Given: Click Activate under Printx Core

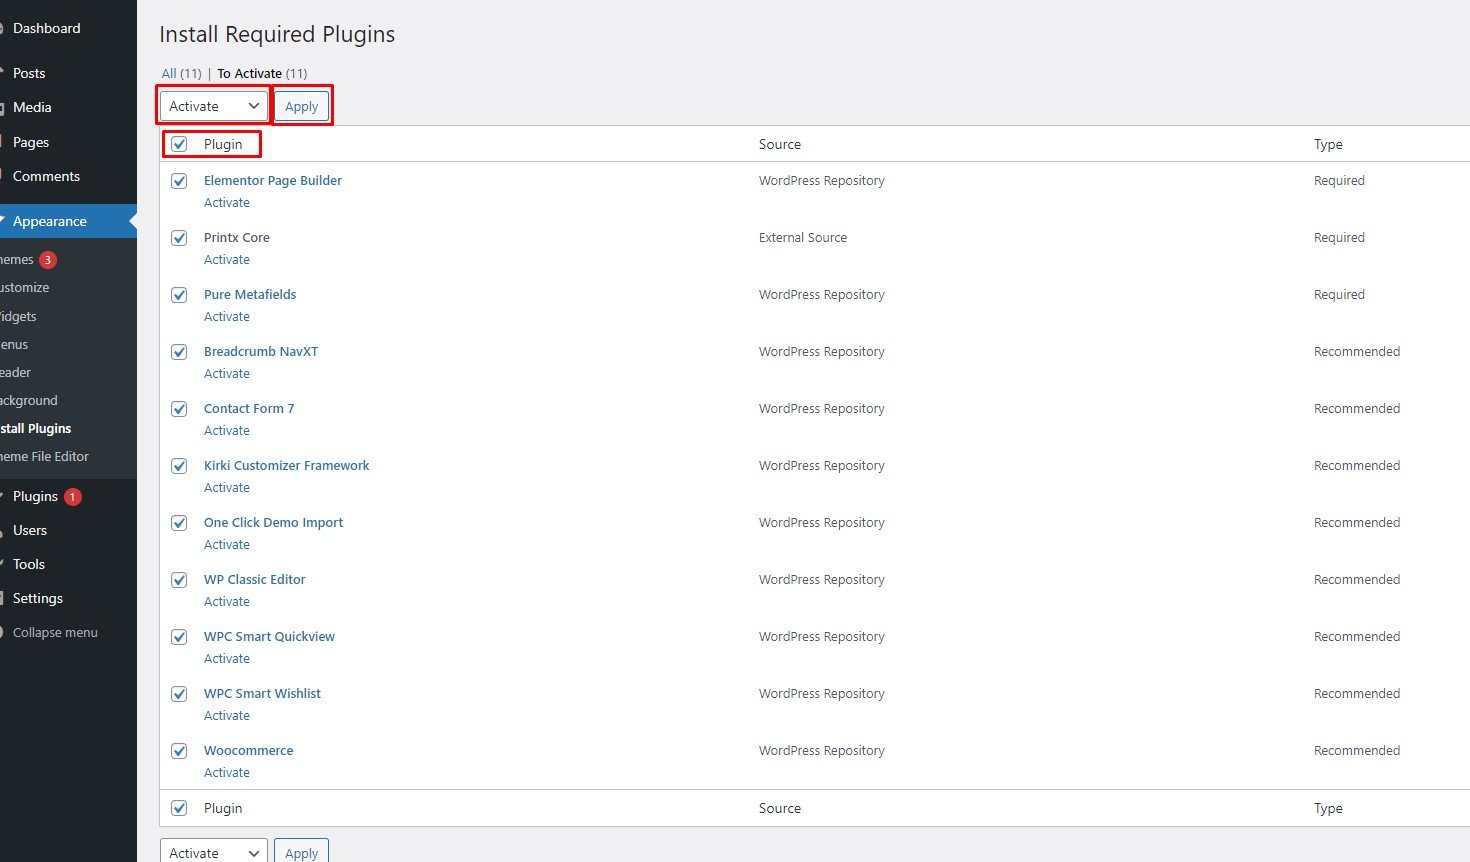Looking at the screenshot, I should (227, 259).
